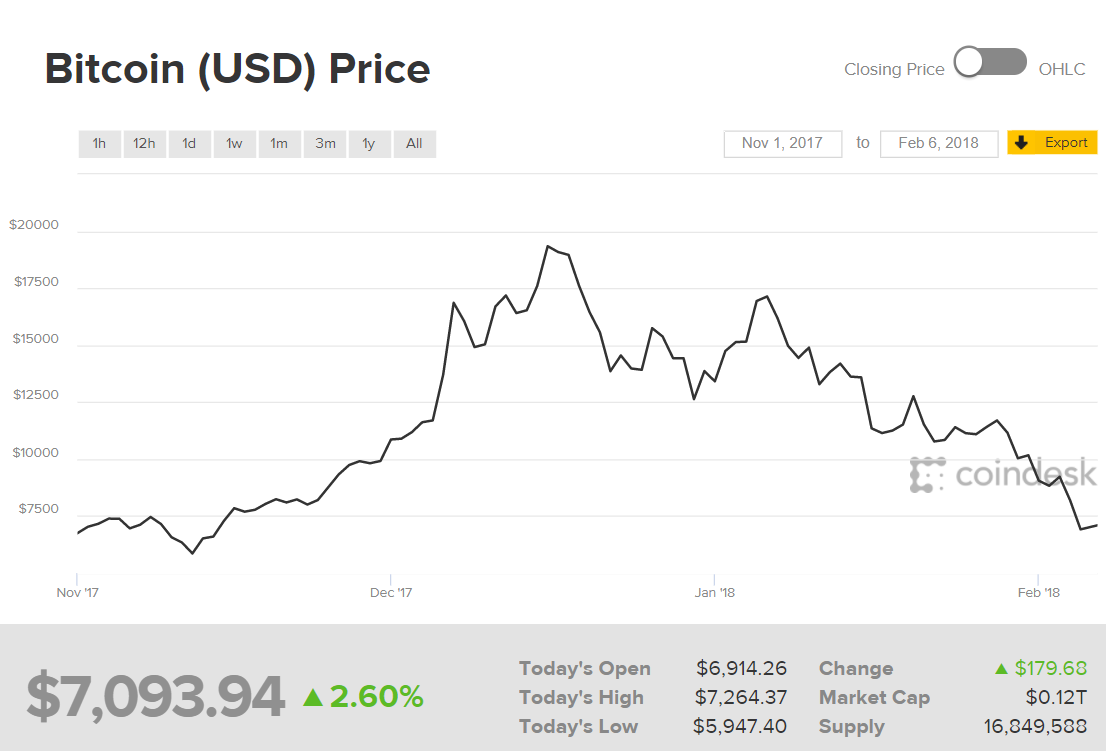Select the 1w time range

(234, 143)
